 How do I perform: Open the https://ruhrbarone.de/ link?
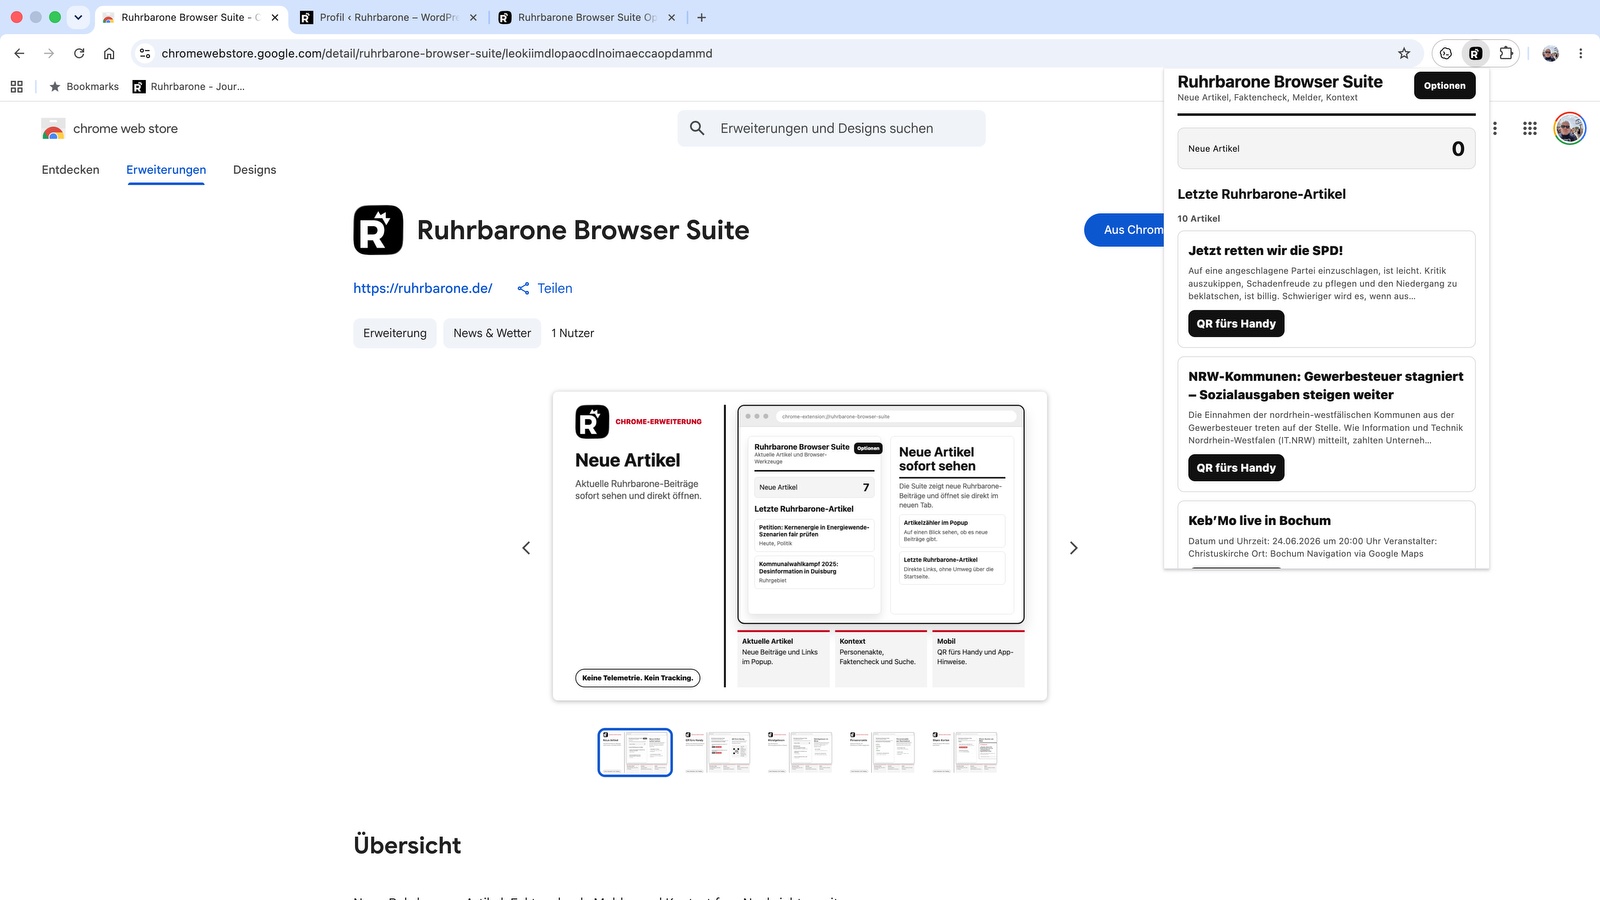[x=423, y=288]
